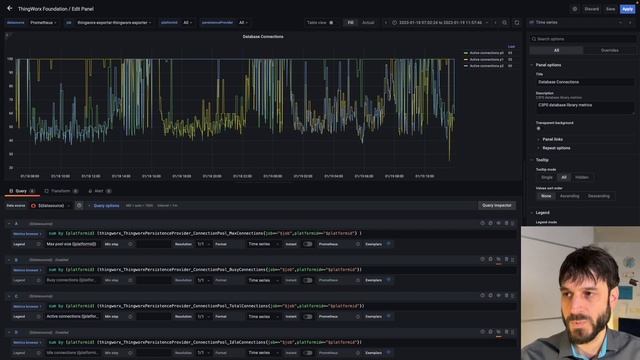This screenshot has width=640, height=360.
Task: Click the Save button
Action: tap(610, 9)
